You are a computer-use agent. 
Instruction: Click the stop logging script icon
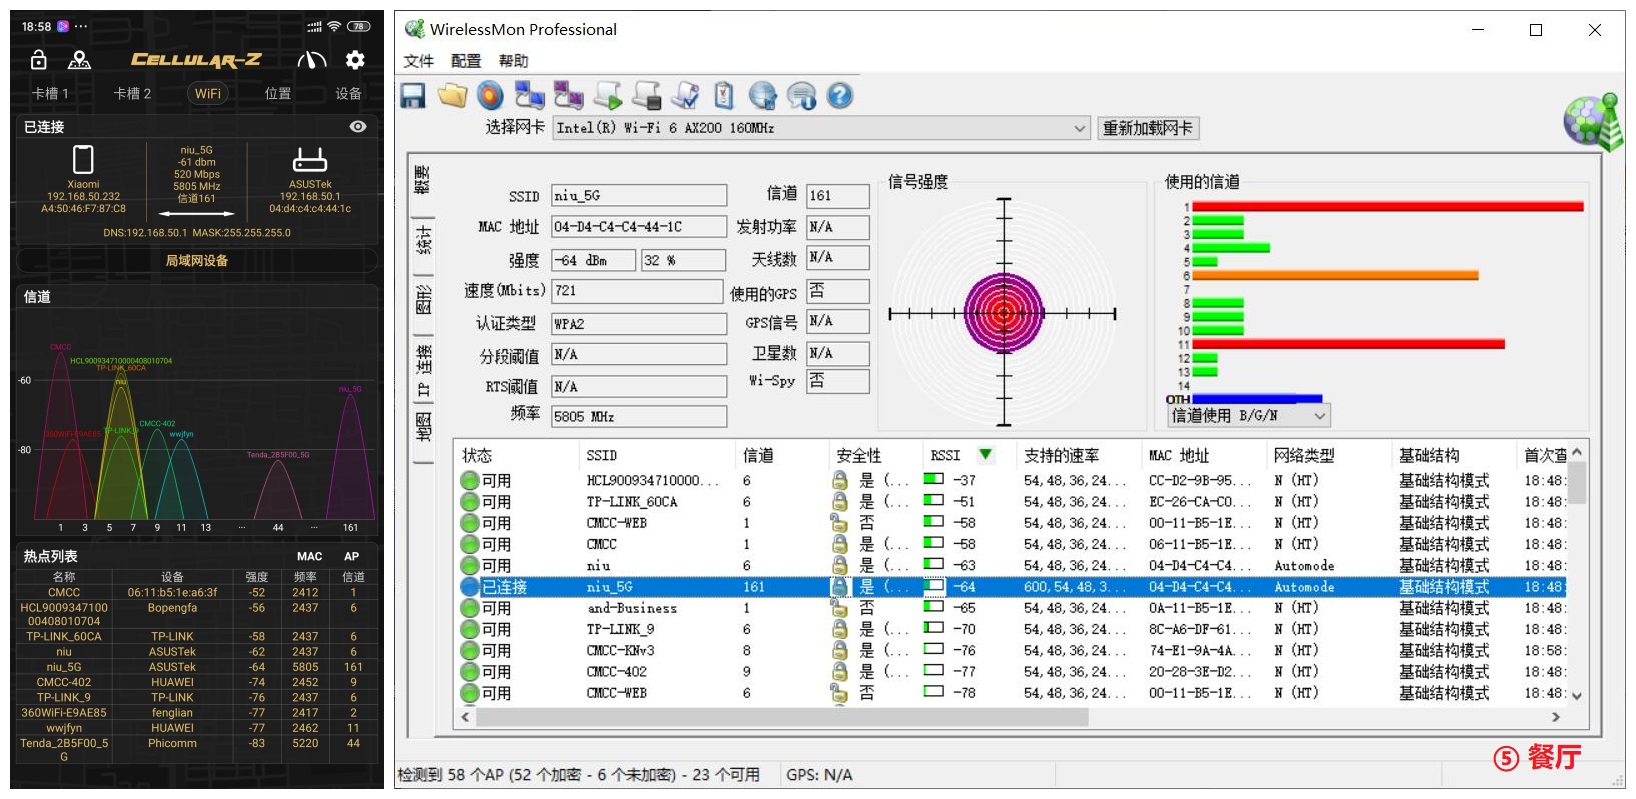tap(646, 96)
